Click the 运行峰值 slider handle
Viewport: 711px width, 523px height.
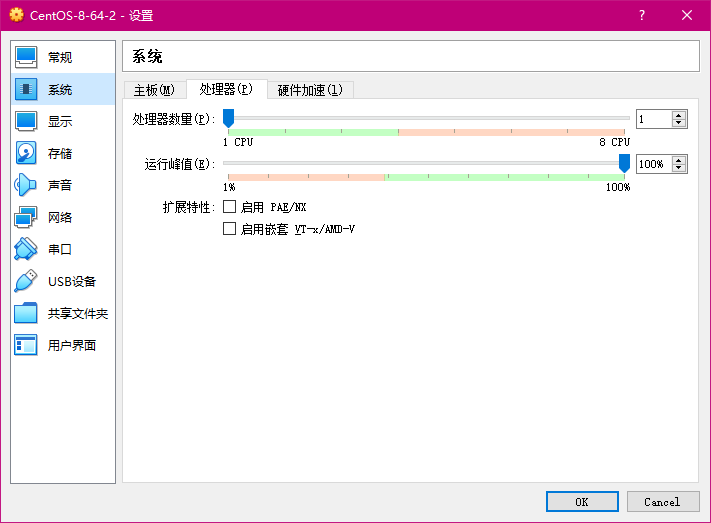624,163
